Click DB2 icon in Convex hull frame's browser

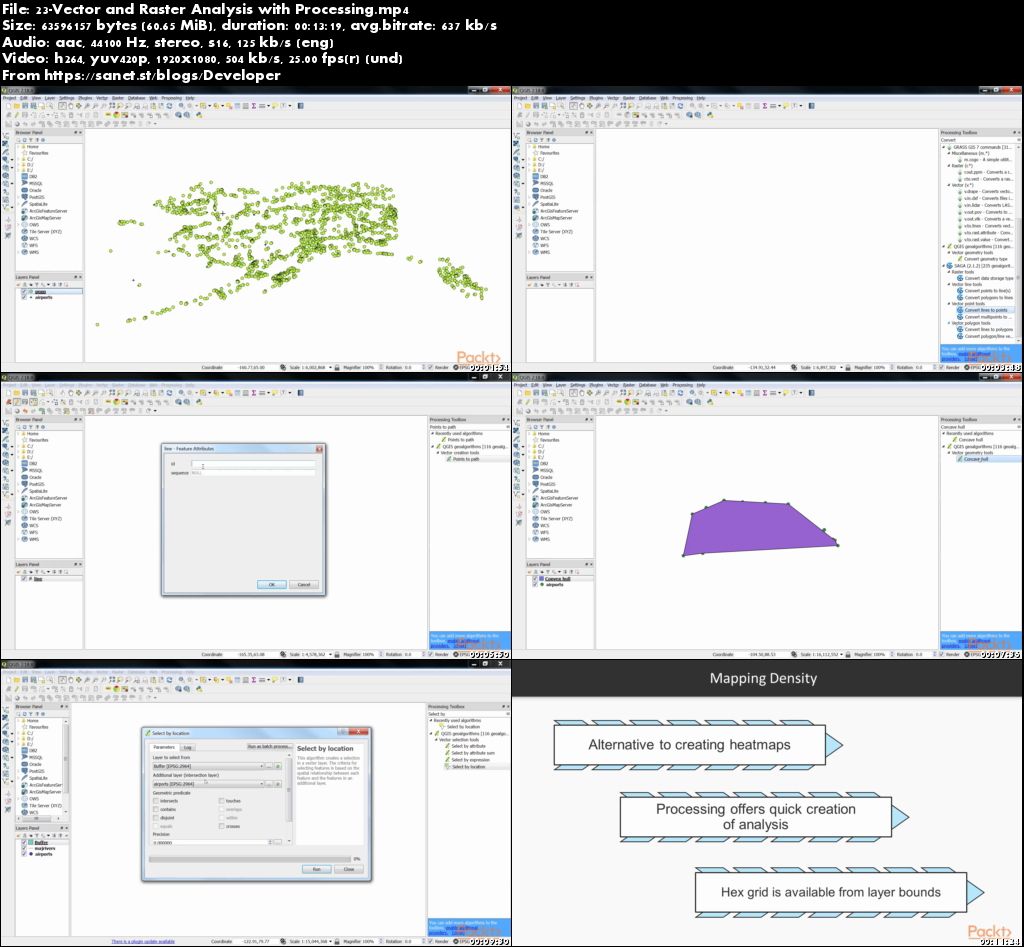click(536, 464)
